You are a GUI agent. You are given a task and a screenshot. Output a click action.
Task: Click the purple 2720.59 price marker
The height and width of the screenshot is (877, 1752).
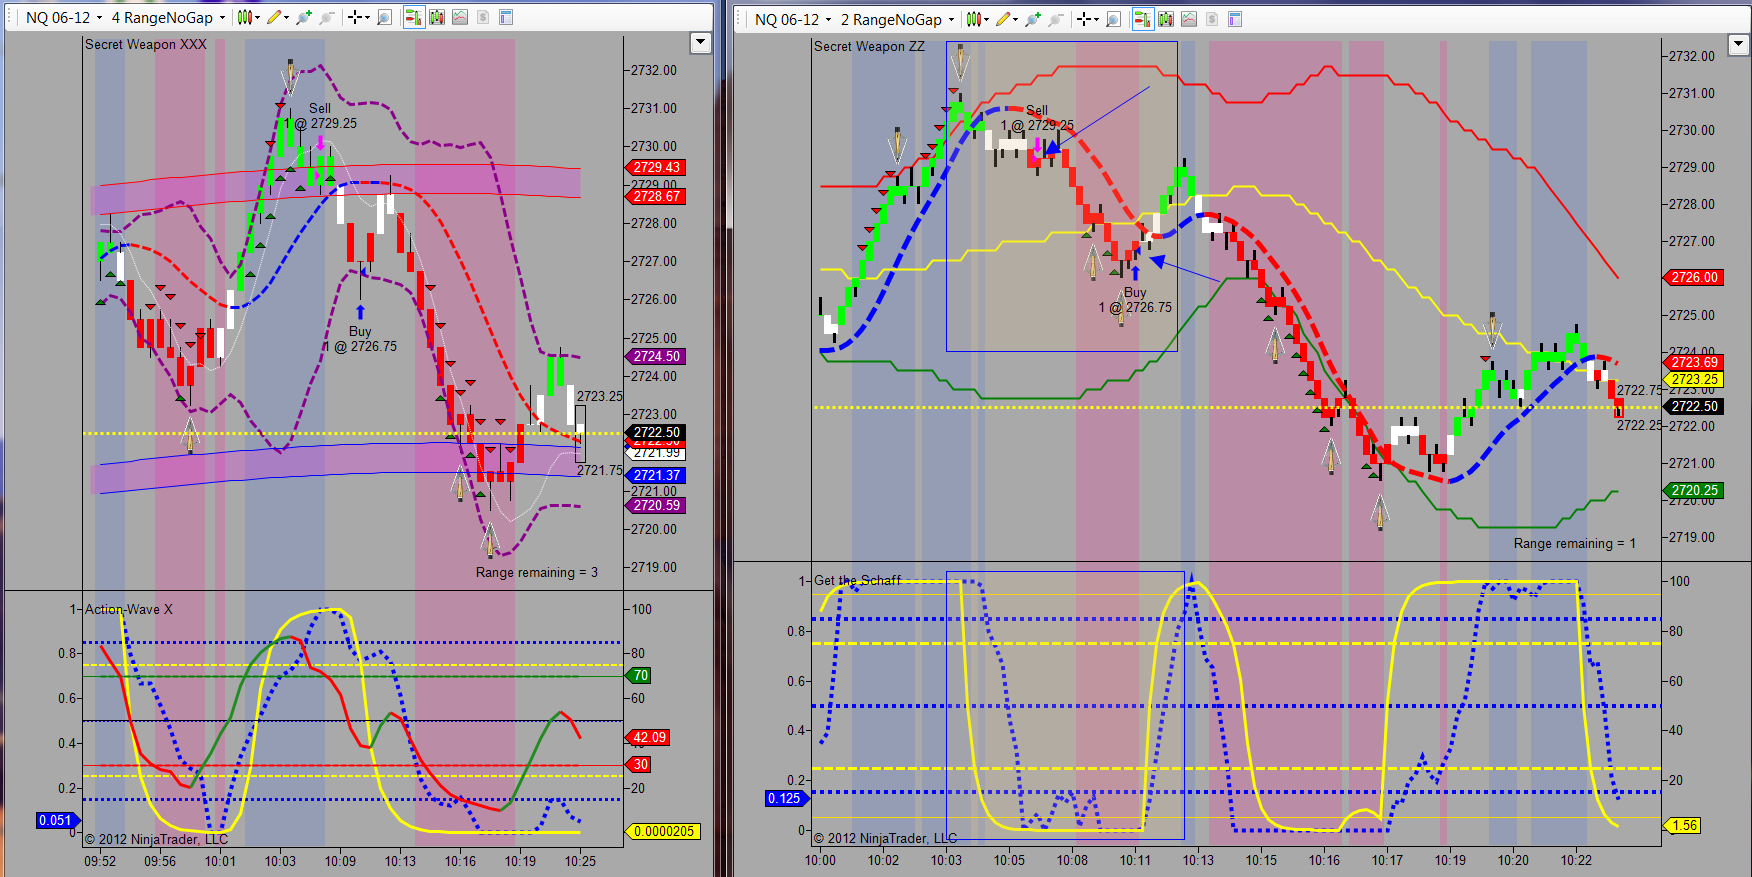tap(656, 505)
